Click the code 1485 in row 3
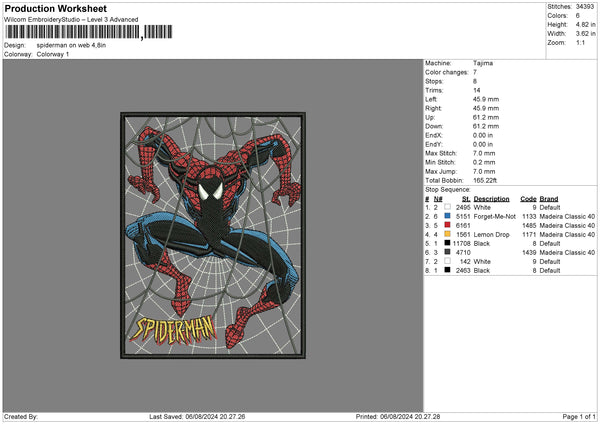600x424 pixels. (x=529, y=225)
